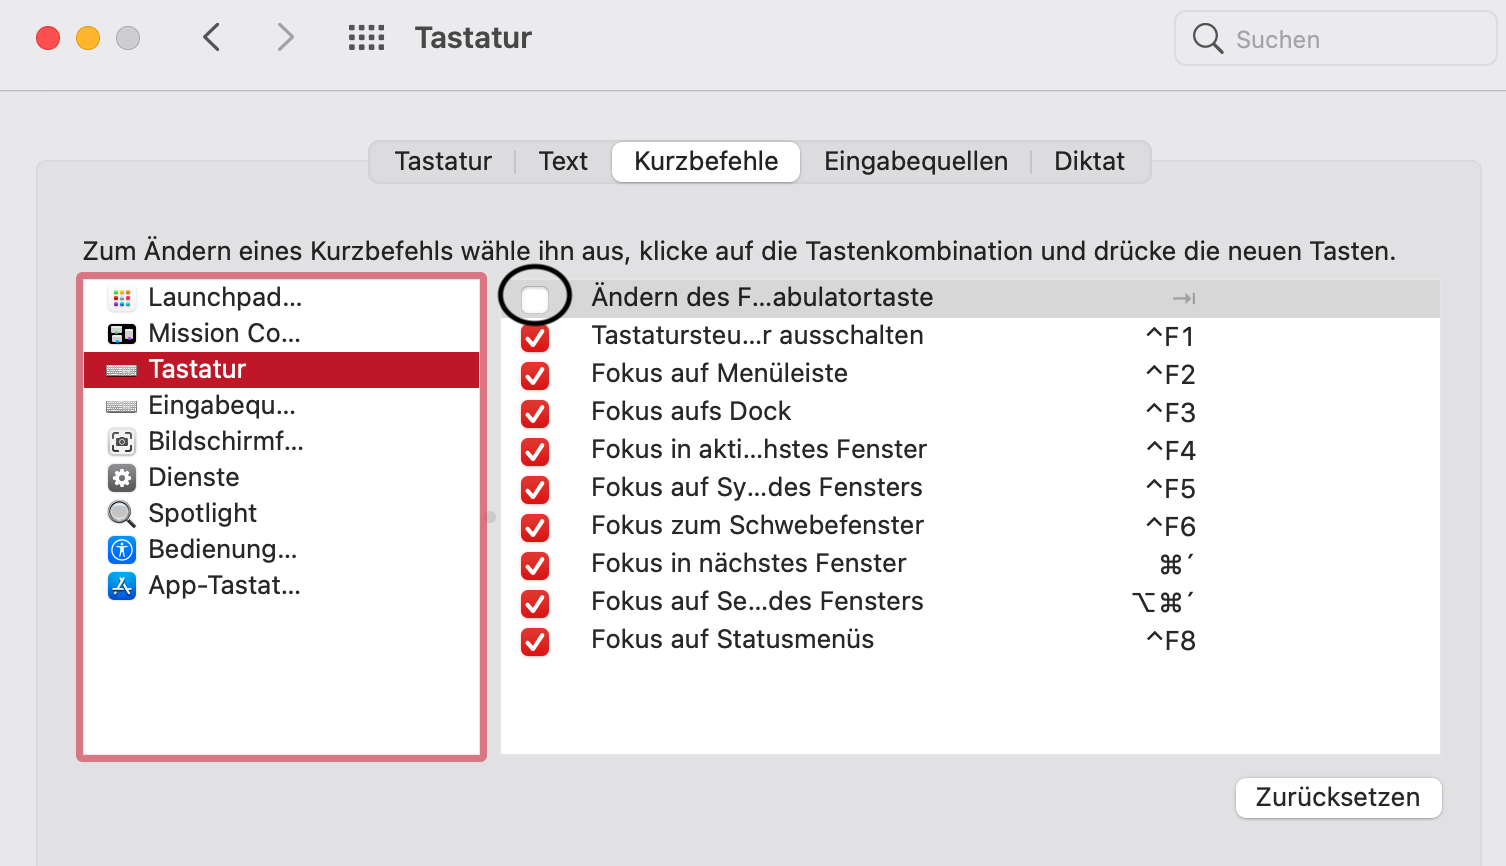Click the ^F4 shortcut key combination

[x=1170, y=451]
